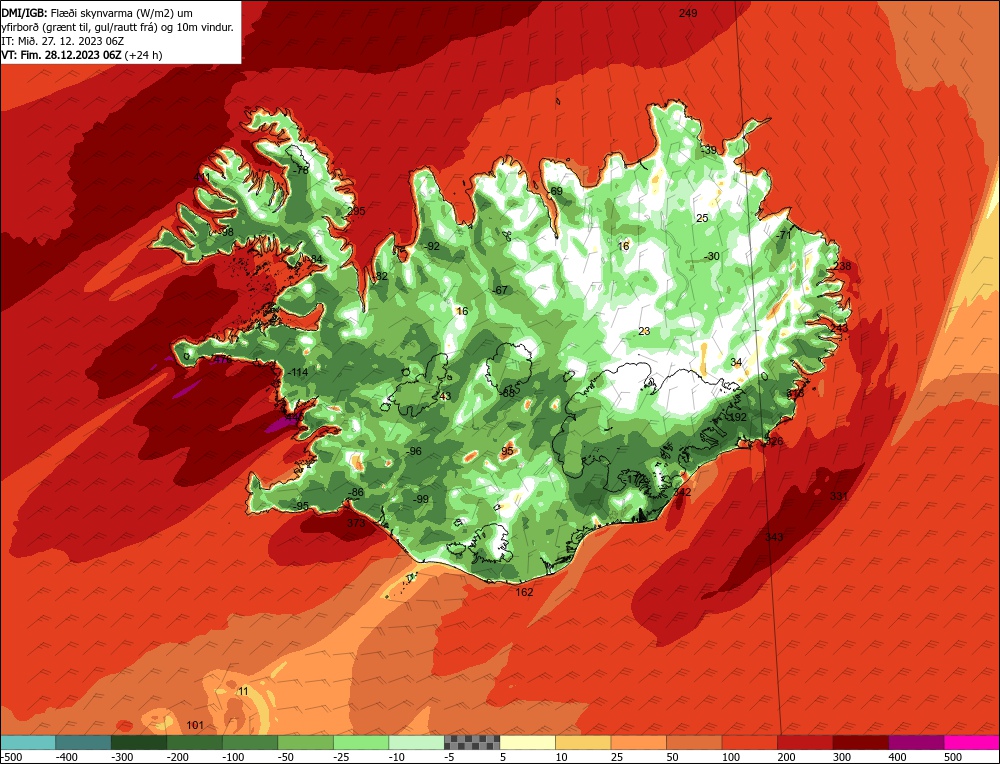Click the darkest green legend swatch between -300 and -200
This screenshot has width=1000, height=764.
point(138,742)
